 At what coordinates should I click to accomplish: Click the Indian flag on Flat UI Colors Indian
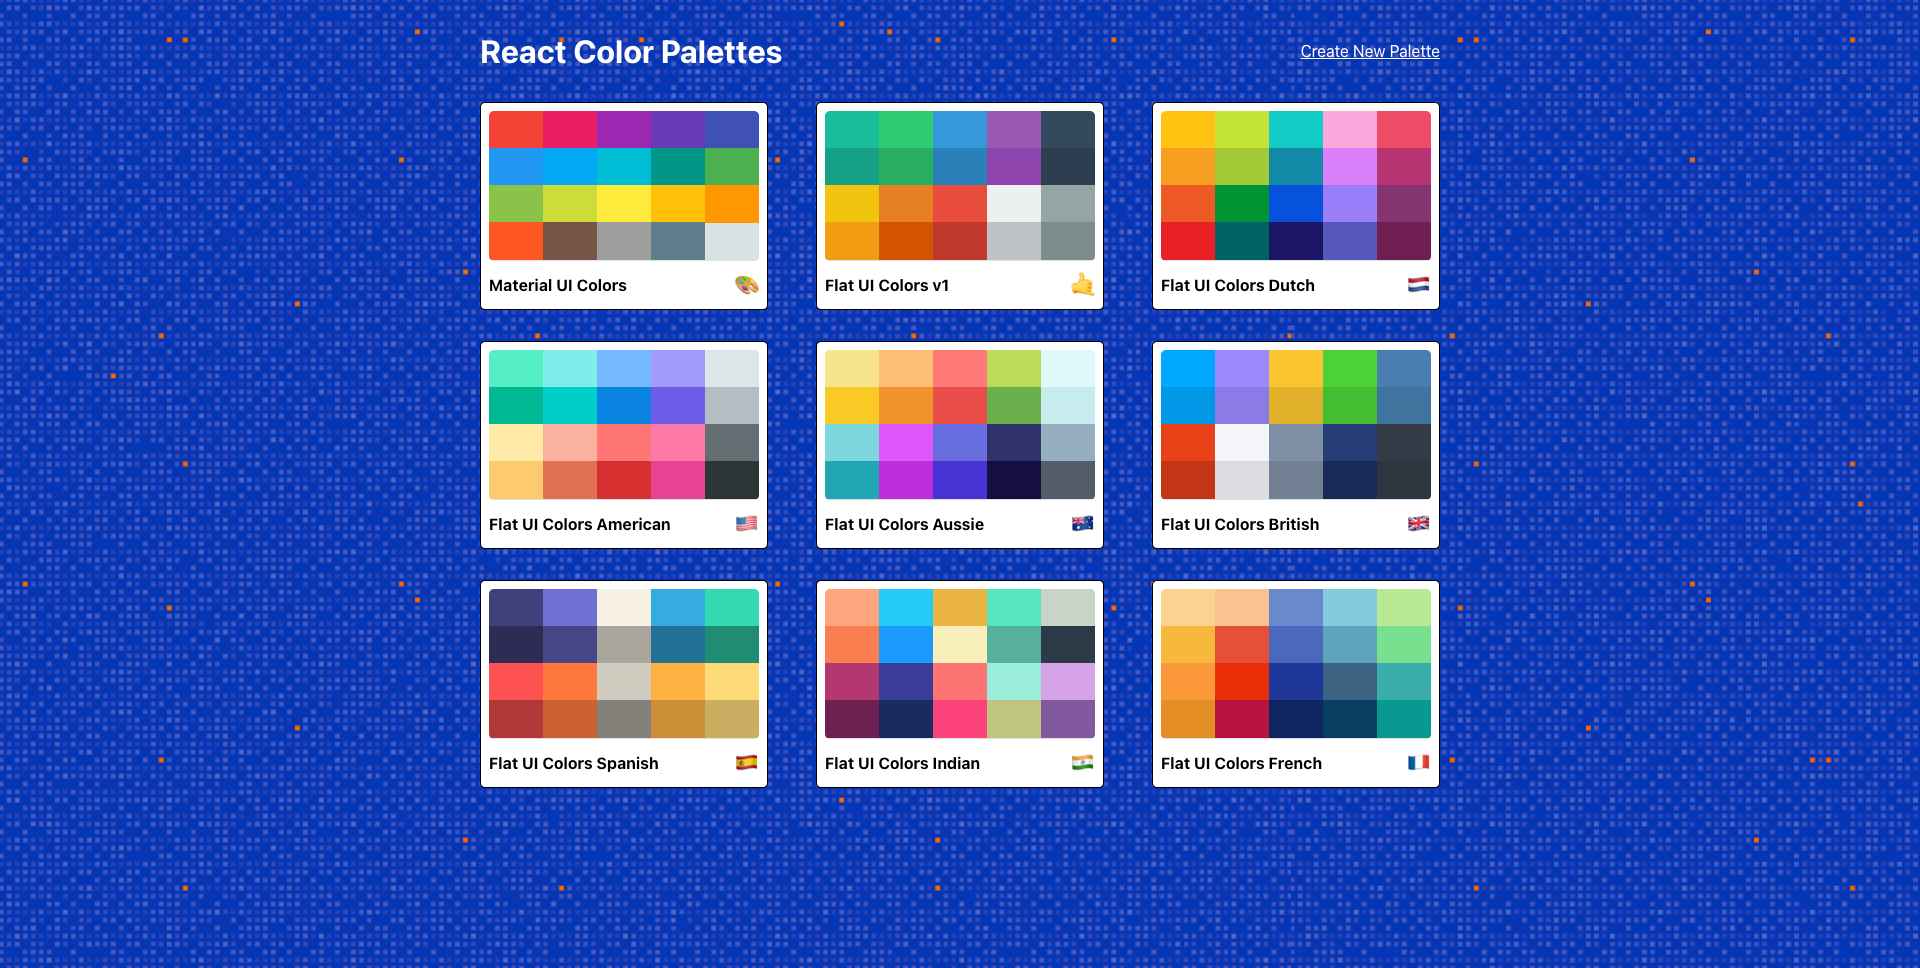point(1082,763)
